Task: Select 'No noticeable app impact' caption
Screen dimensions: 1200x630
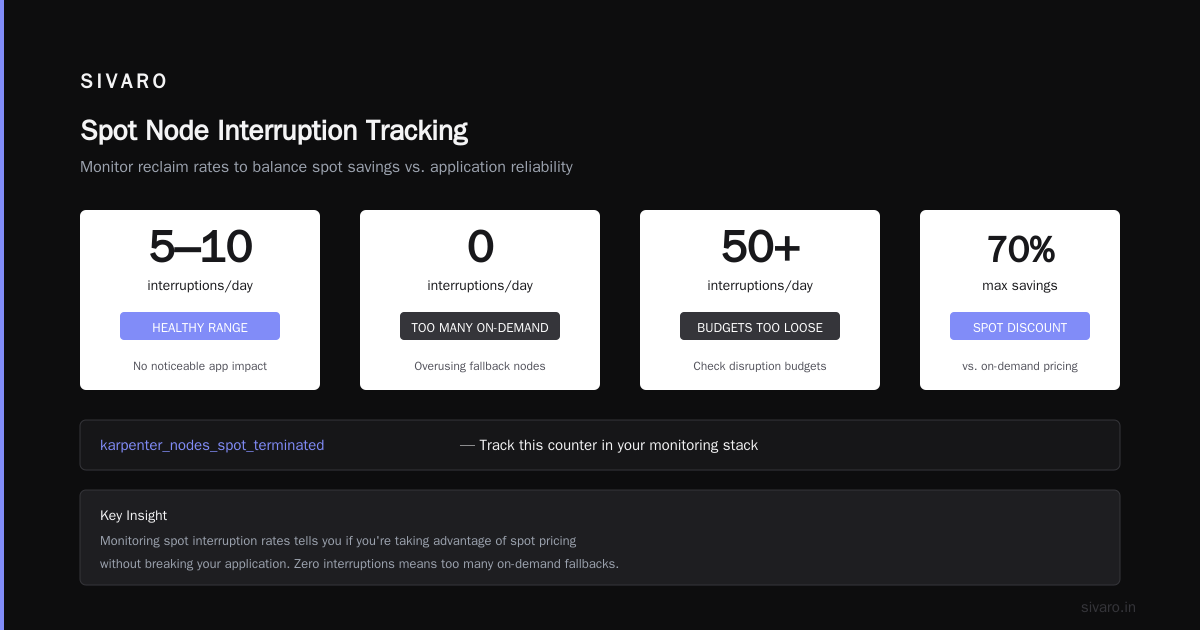Action: (x=200, y=366)
